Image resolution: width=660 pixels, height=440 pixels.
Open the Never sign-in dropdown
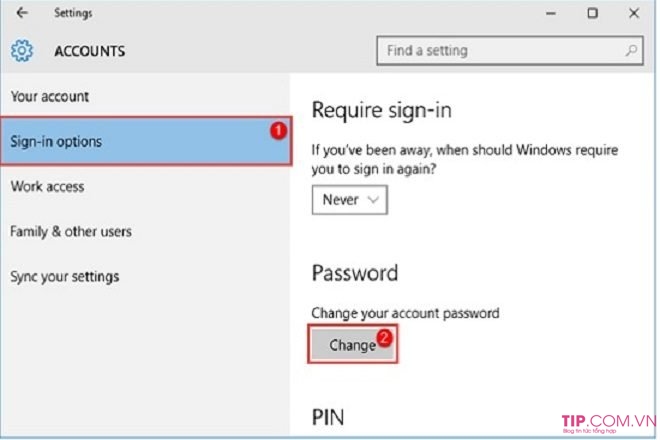pyautogui.click(x=350, y=200)
